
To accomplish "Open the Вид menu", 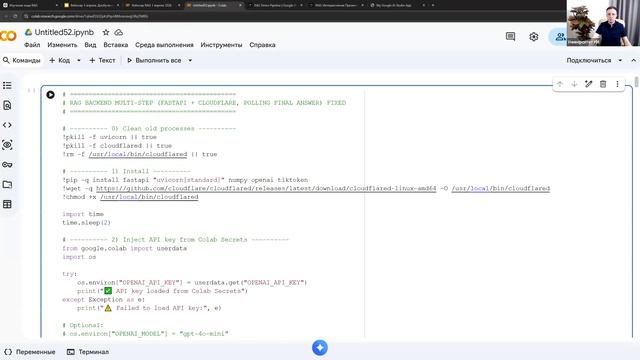I will point(90,45).
